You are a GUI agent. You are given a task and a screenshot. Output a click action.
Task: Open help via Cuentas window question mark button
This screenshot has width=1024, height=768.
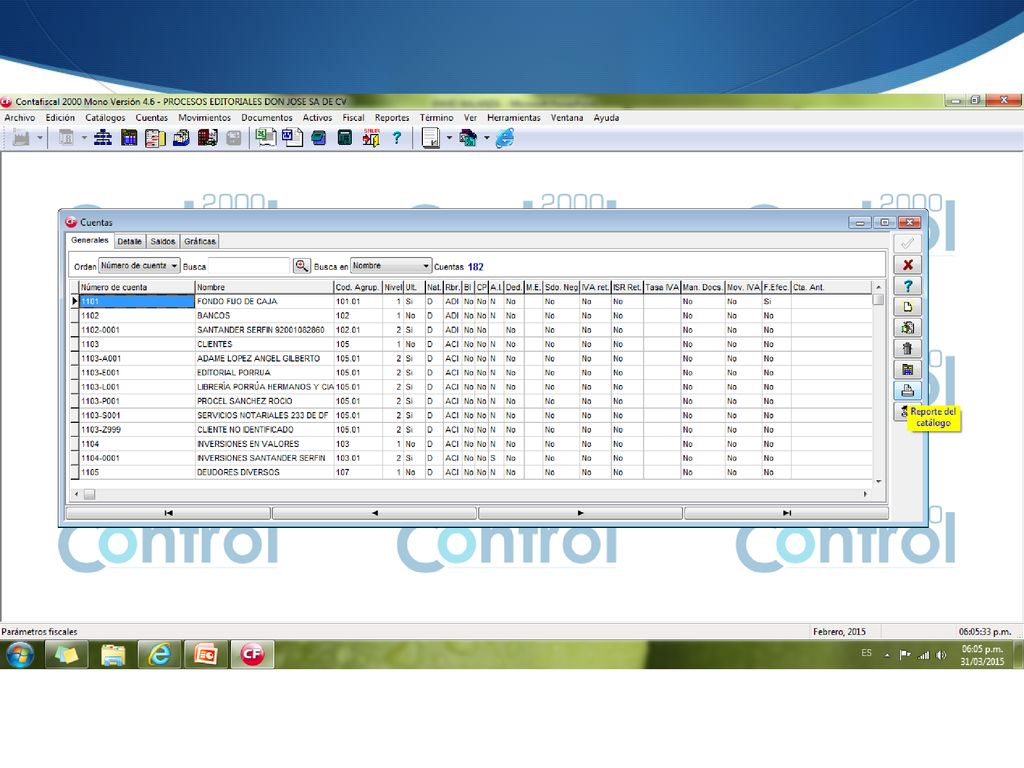pyautogui.click(x=908, y=285)
